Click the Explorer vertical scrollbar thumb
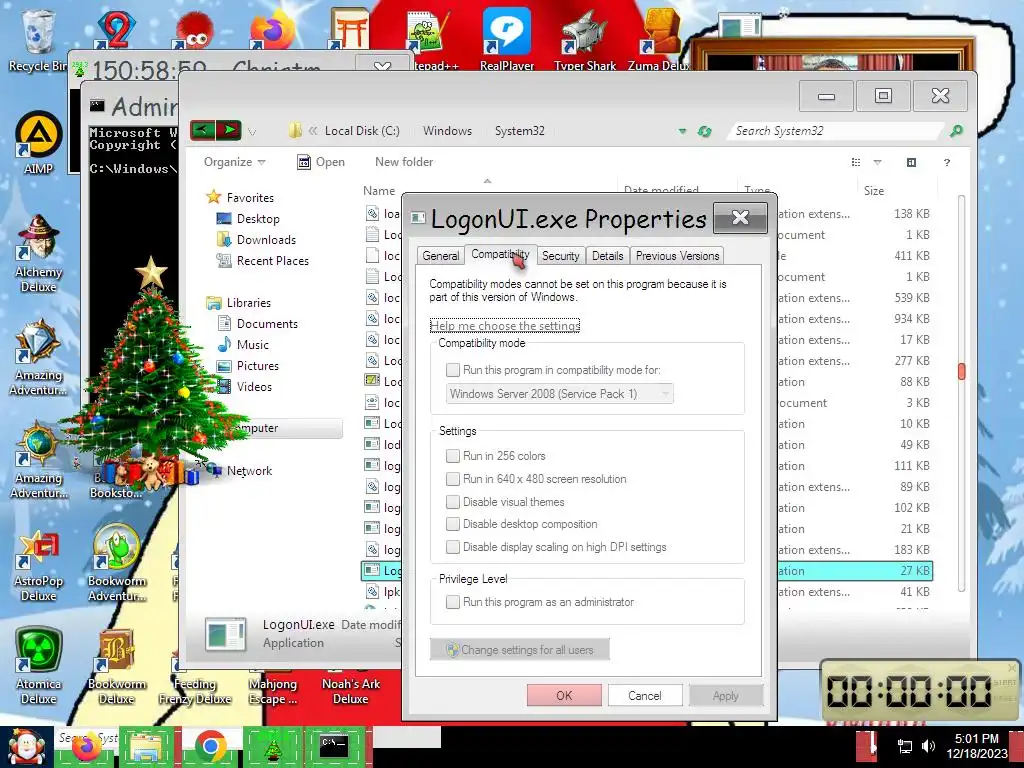1024x768 pixels. [961, 371]
